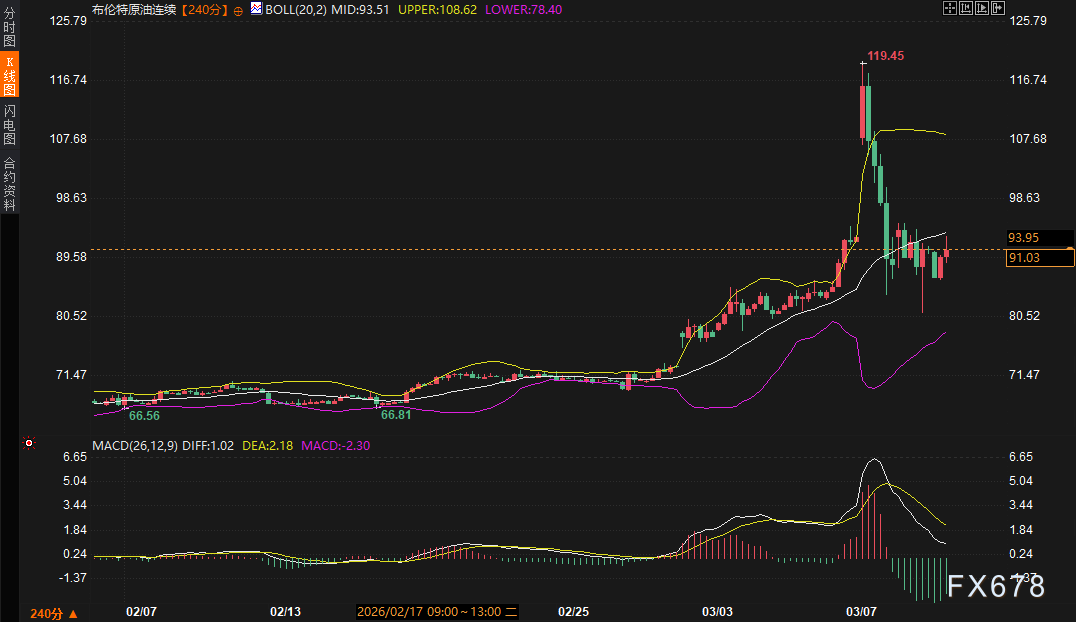Click the orange crosshair icon beside 240分
1076x622 pixels.
click(238, 9)
